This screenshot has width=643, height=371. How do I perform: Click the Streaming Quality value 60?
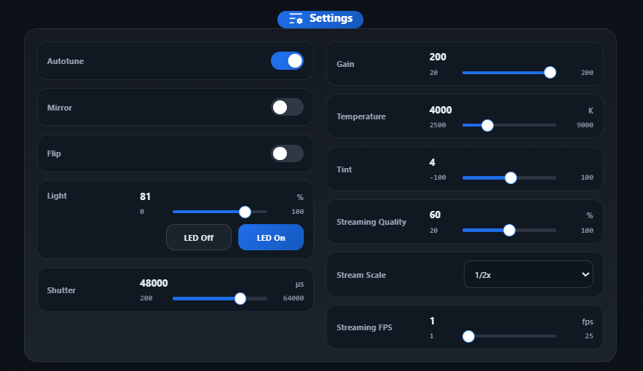coord(435,215)
